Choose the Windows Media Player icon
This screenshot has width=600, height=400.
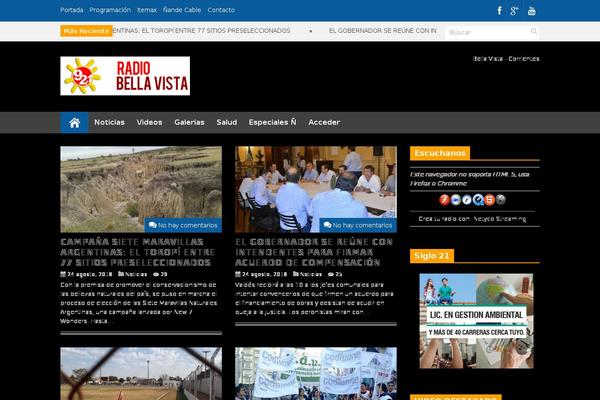point(455,199)
